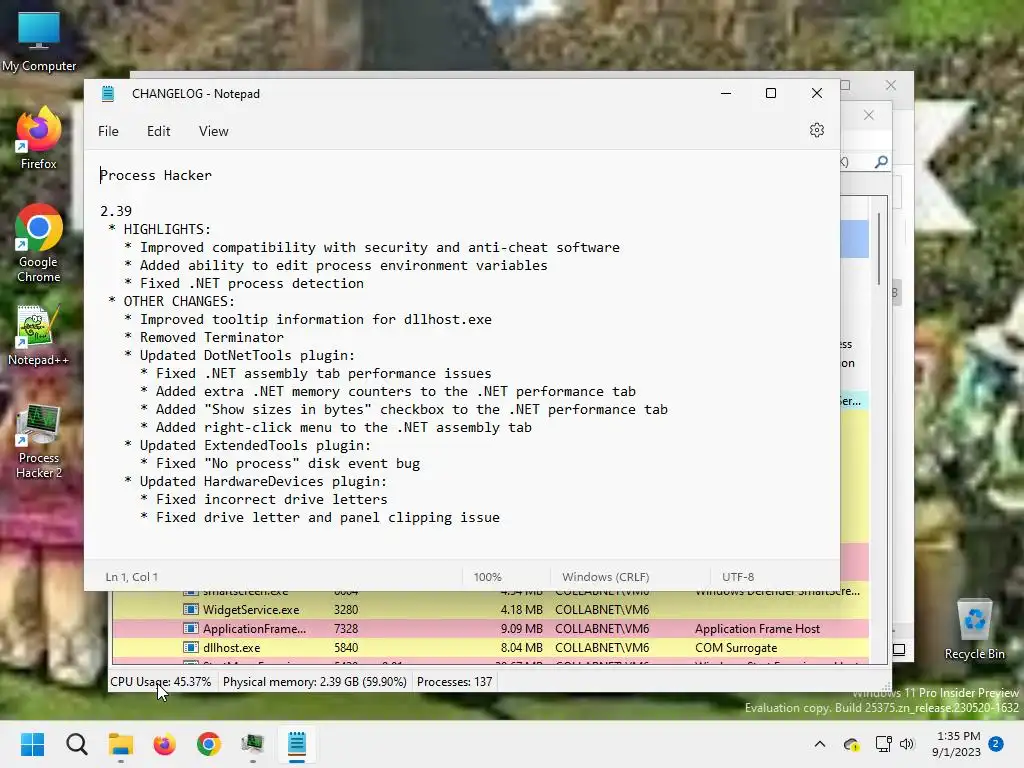Click search magnifier in Process Hacker window
Viewport: 1024px width, 768px height.
881,161
